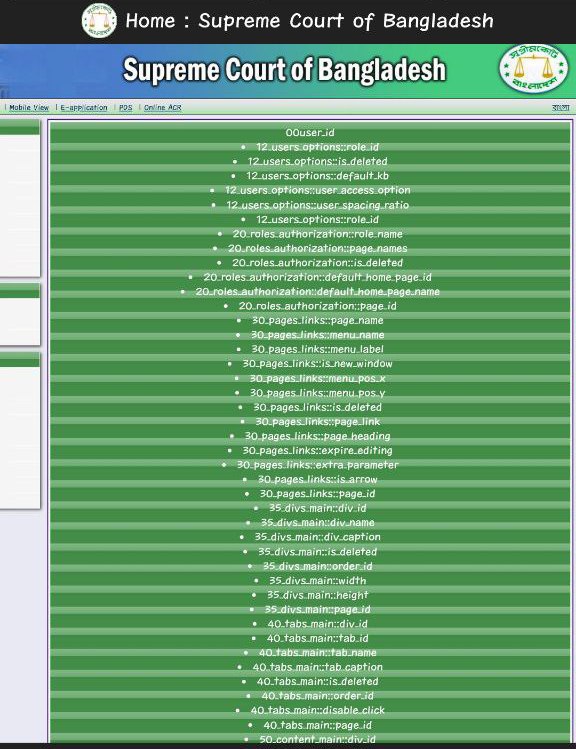Click the 40_tabs_main::disable_click row
The width and height of the screenshot is (576, 749).
[318, 710]
